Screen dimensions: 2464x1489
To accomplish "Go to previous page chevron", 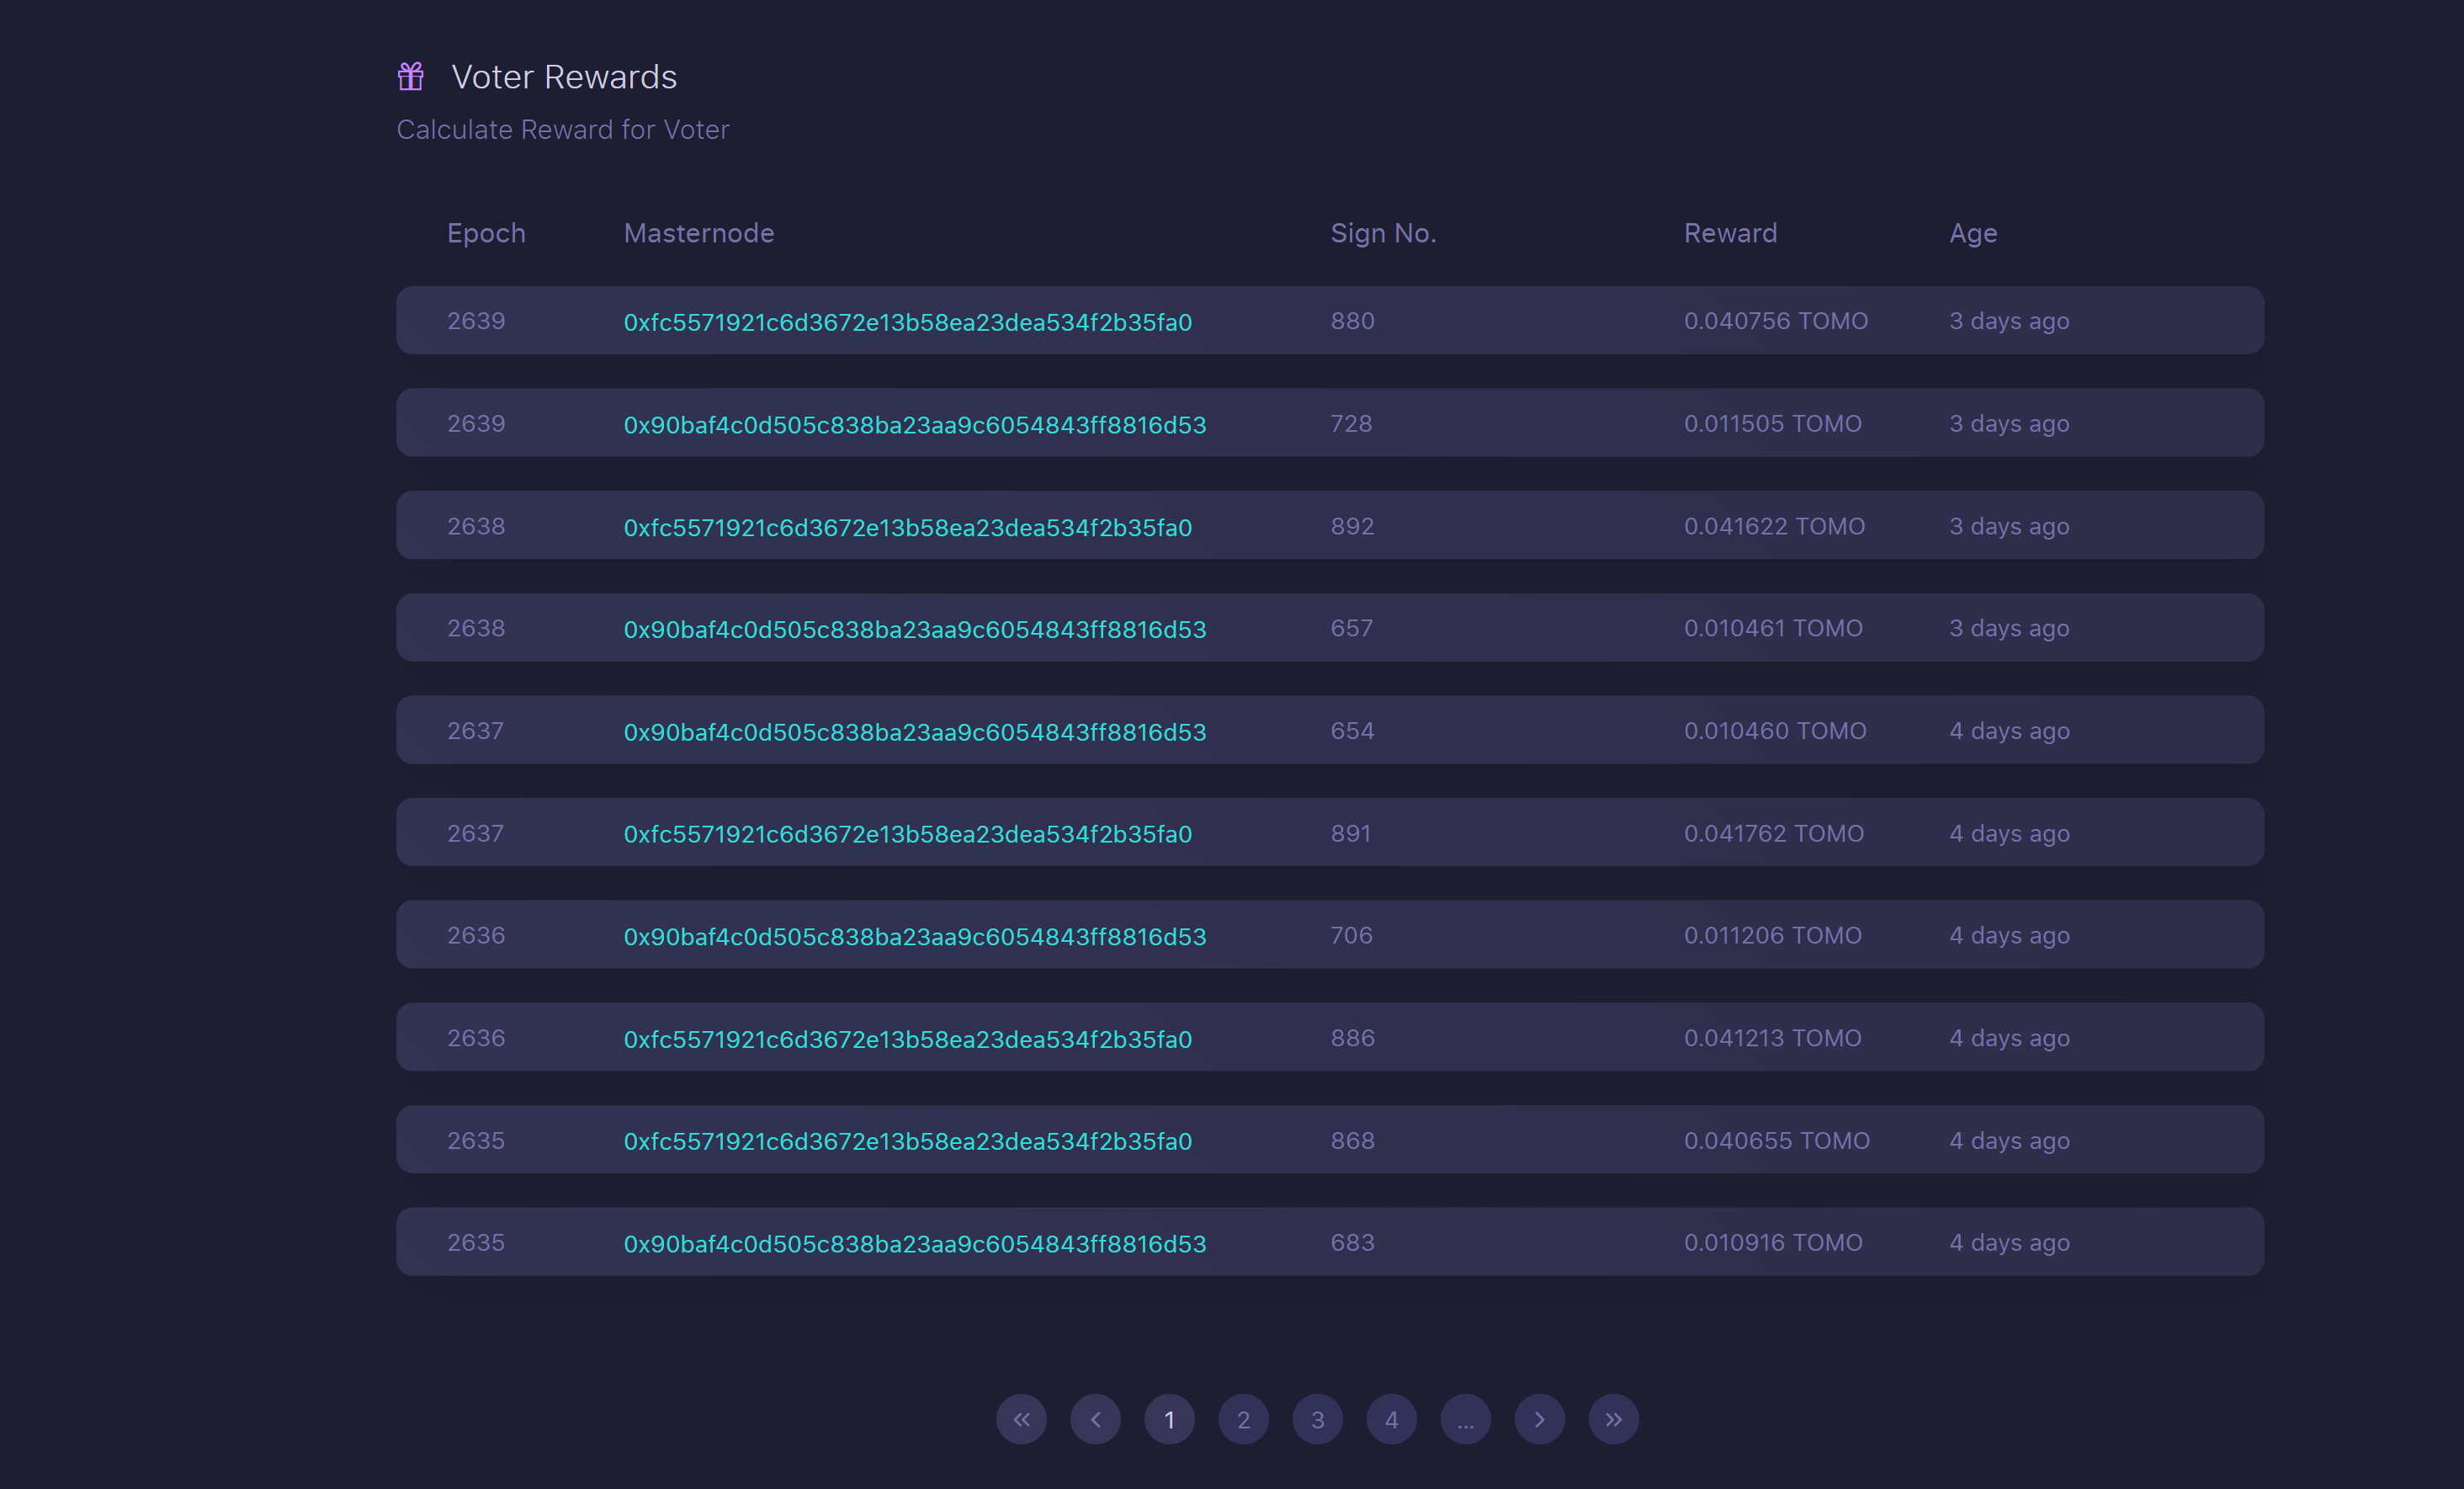I will 1095,1419.
